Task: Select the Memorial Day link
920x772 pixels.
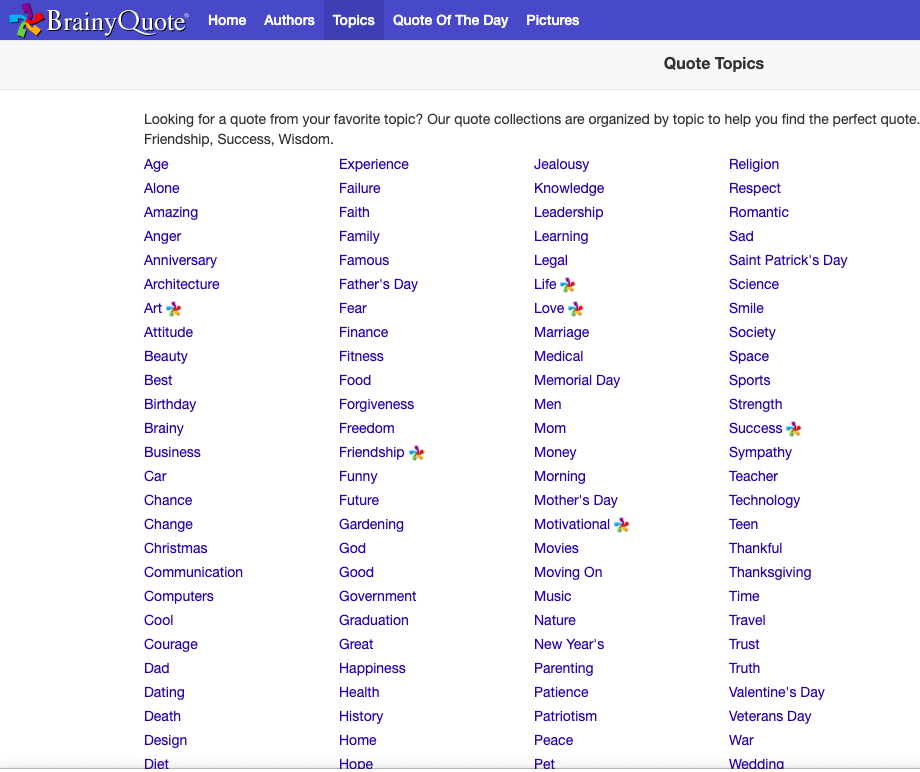Action: point(577,381)
